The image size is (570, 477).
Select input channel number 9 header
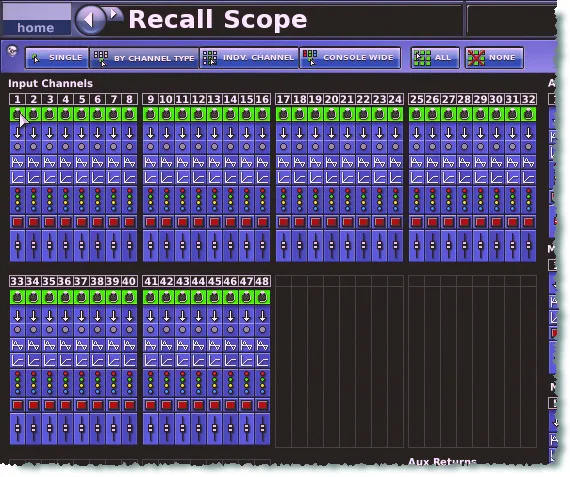tap(150, 99)
